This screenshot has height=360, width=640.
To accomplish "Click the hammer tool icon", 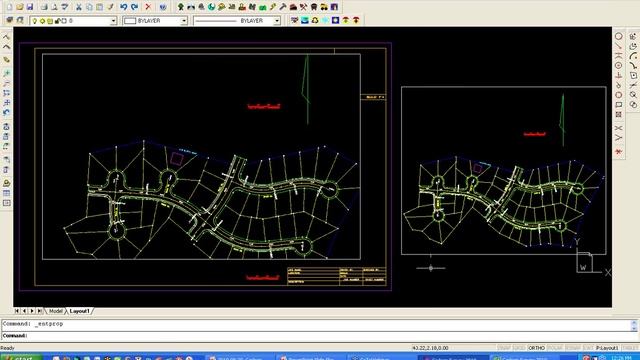I will (282, 7).
